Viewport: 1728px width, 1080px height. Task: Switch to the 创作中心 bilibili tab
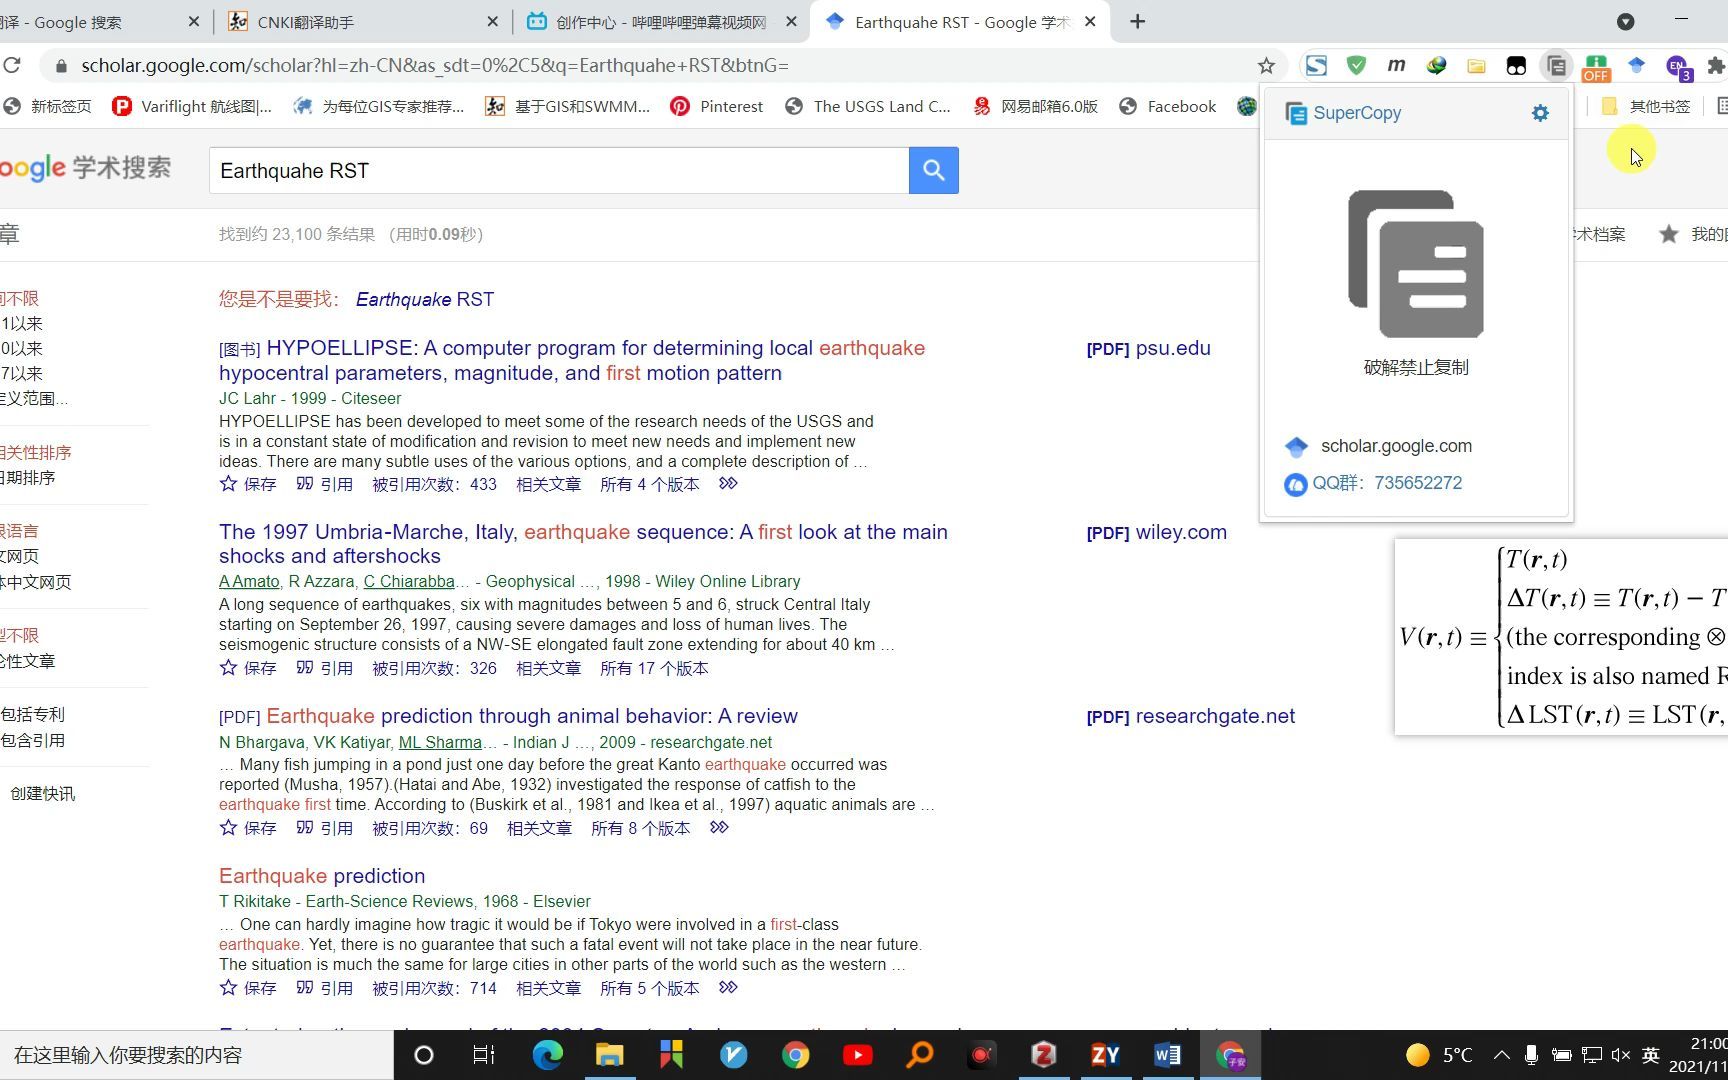coord(662,21)
